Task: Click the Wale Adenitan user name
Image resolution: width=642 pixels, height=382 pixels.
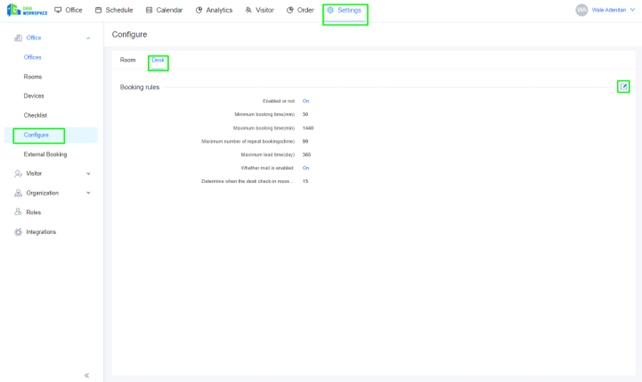Action: click(608, 10)
